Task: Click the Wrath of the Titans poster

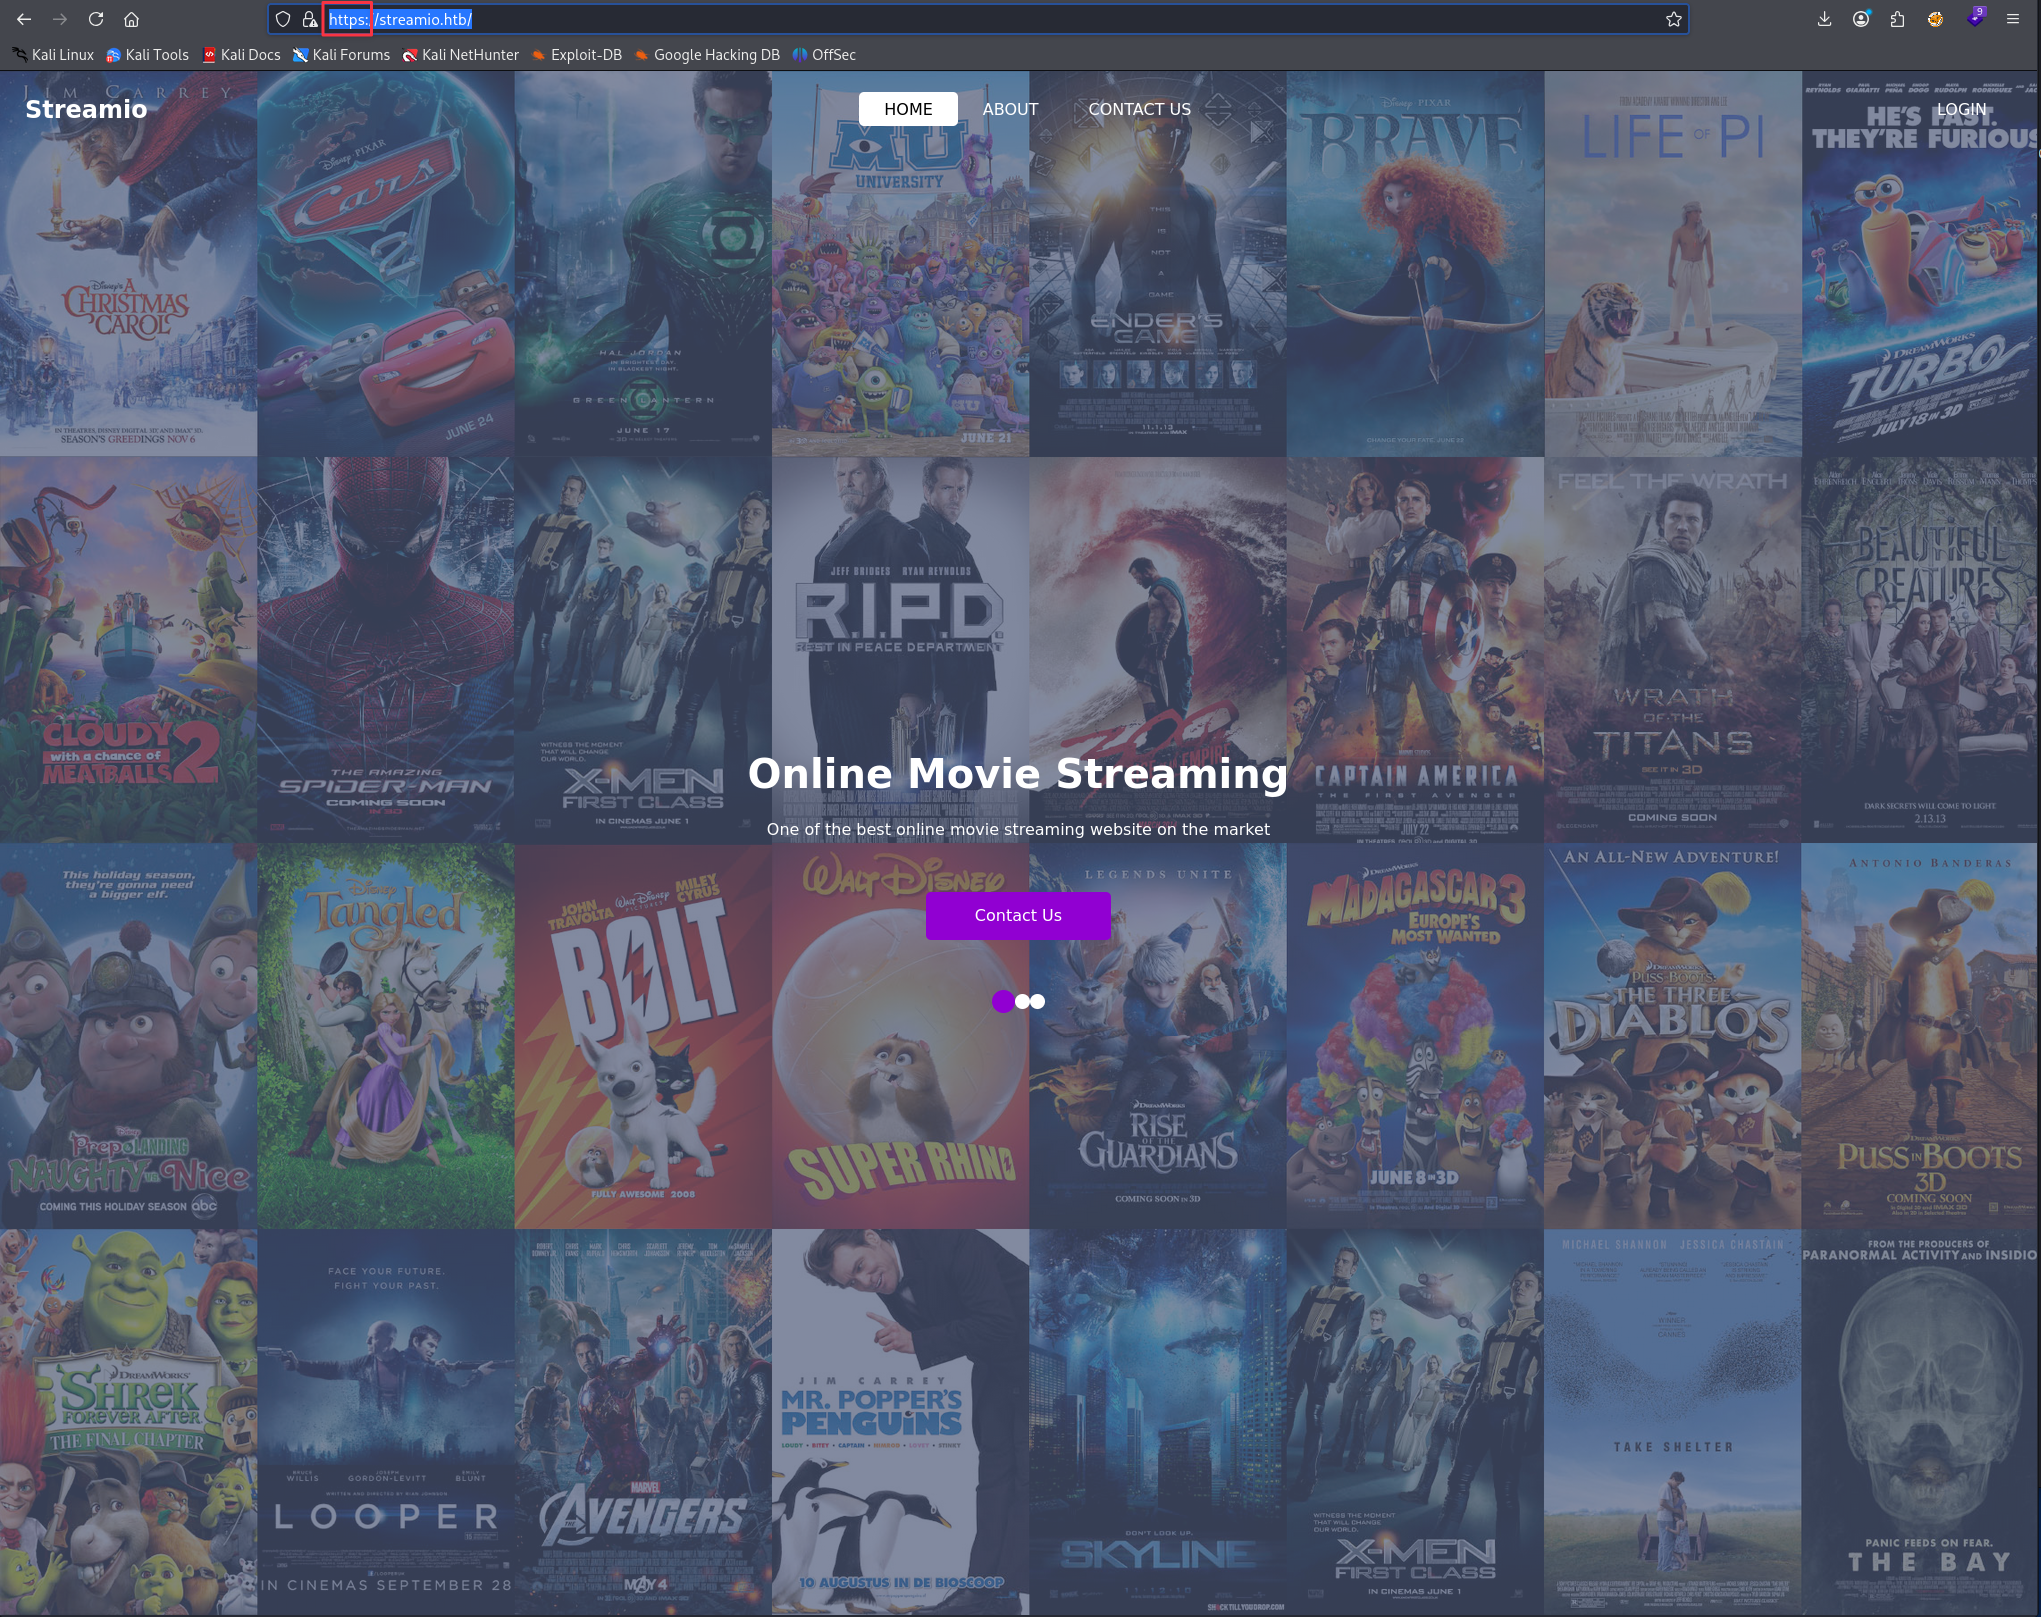Action: click(1672, 650)
